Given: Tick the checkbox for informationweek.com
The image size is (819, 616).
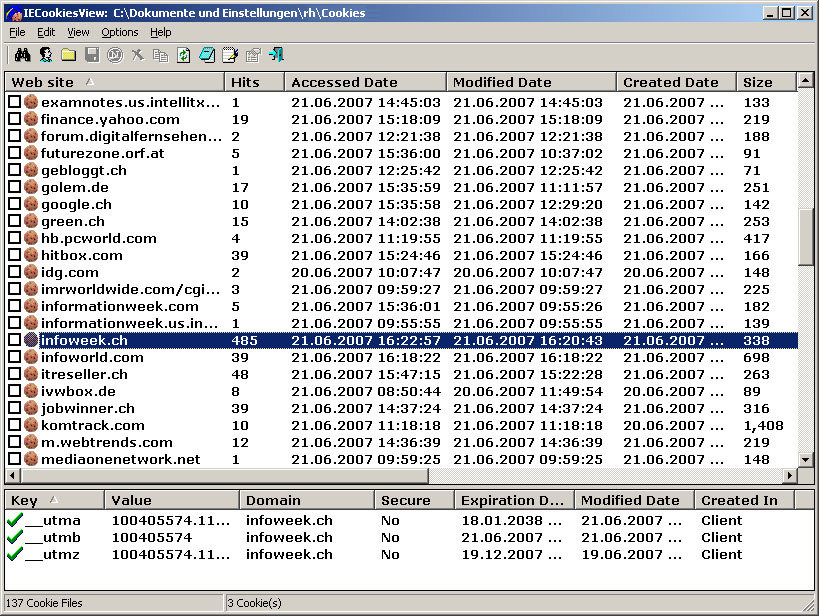Looking at the screenshot, I should pos(15,306).
